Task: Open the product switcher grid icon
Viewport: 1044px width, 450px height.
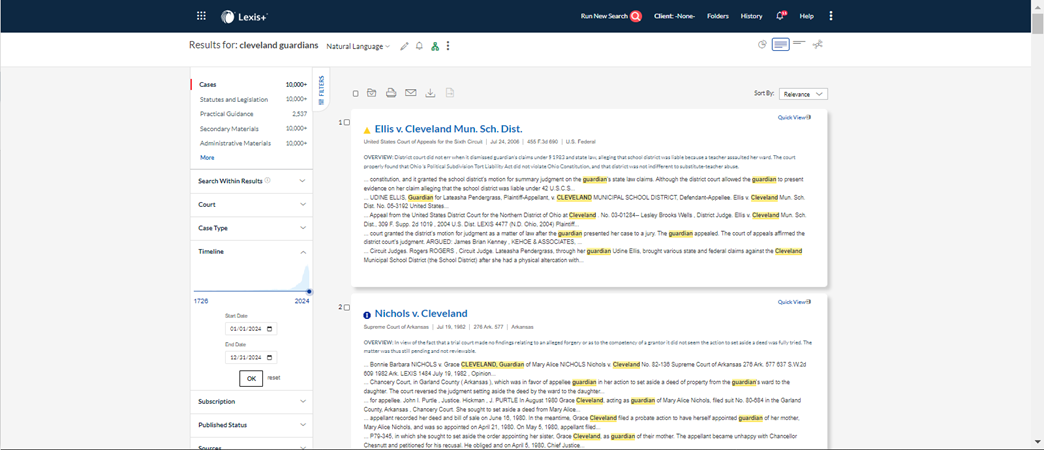Action: [x=201, y=16]
